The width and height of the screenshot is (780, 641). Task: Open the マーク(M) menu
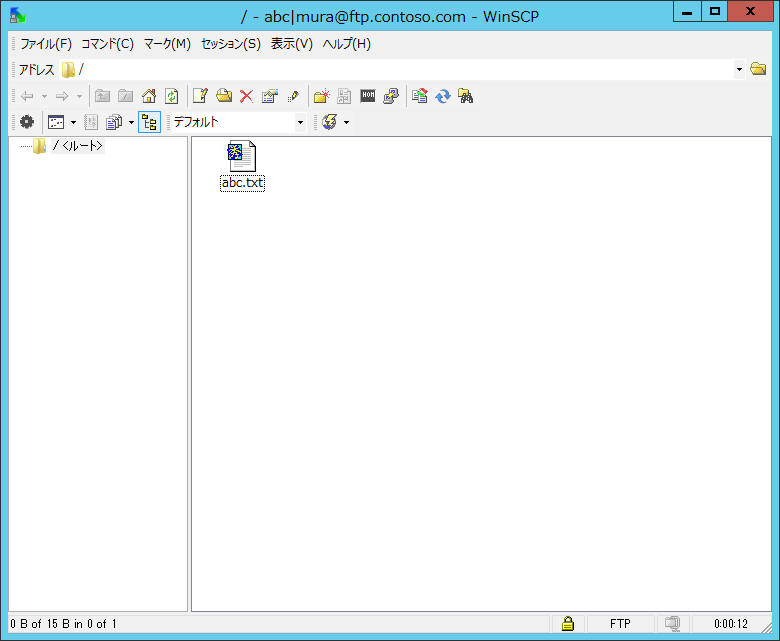[x=167, y=44]
